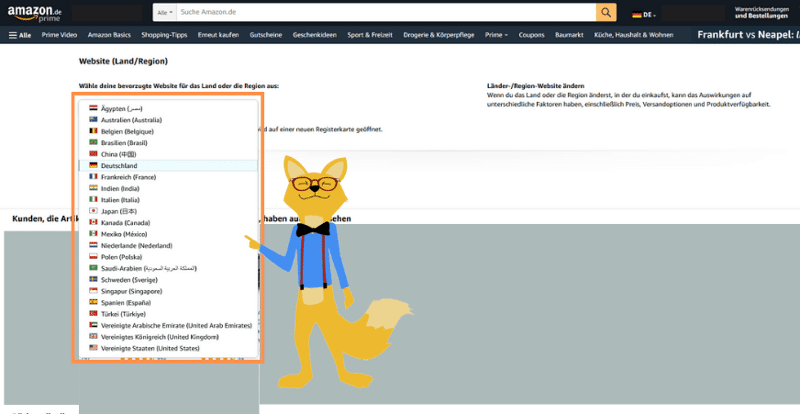This screenshot has width=800, height=414.
Task: Expand the search category Alle dropdown
Action: pos(164,13)
